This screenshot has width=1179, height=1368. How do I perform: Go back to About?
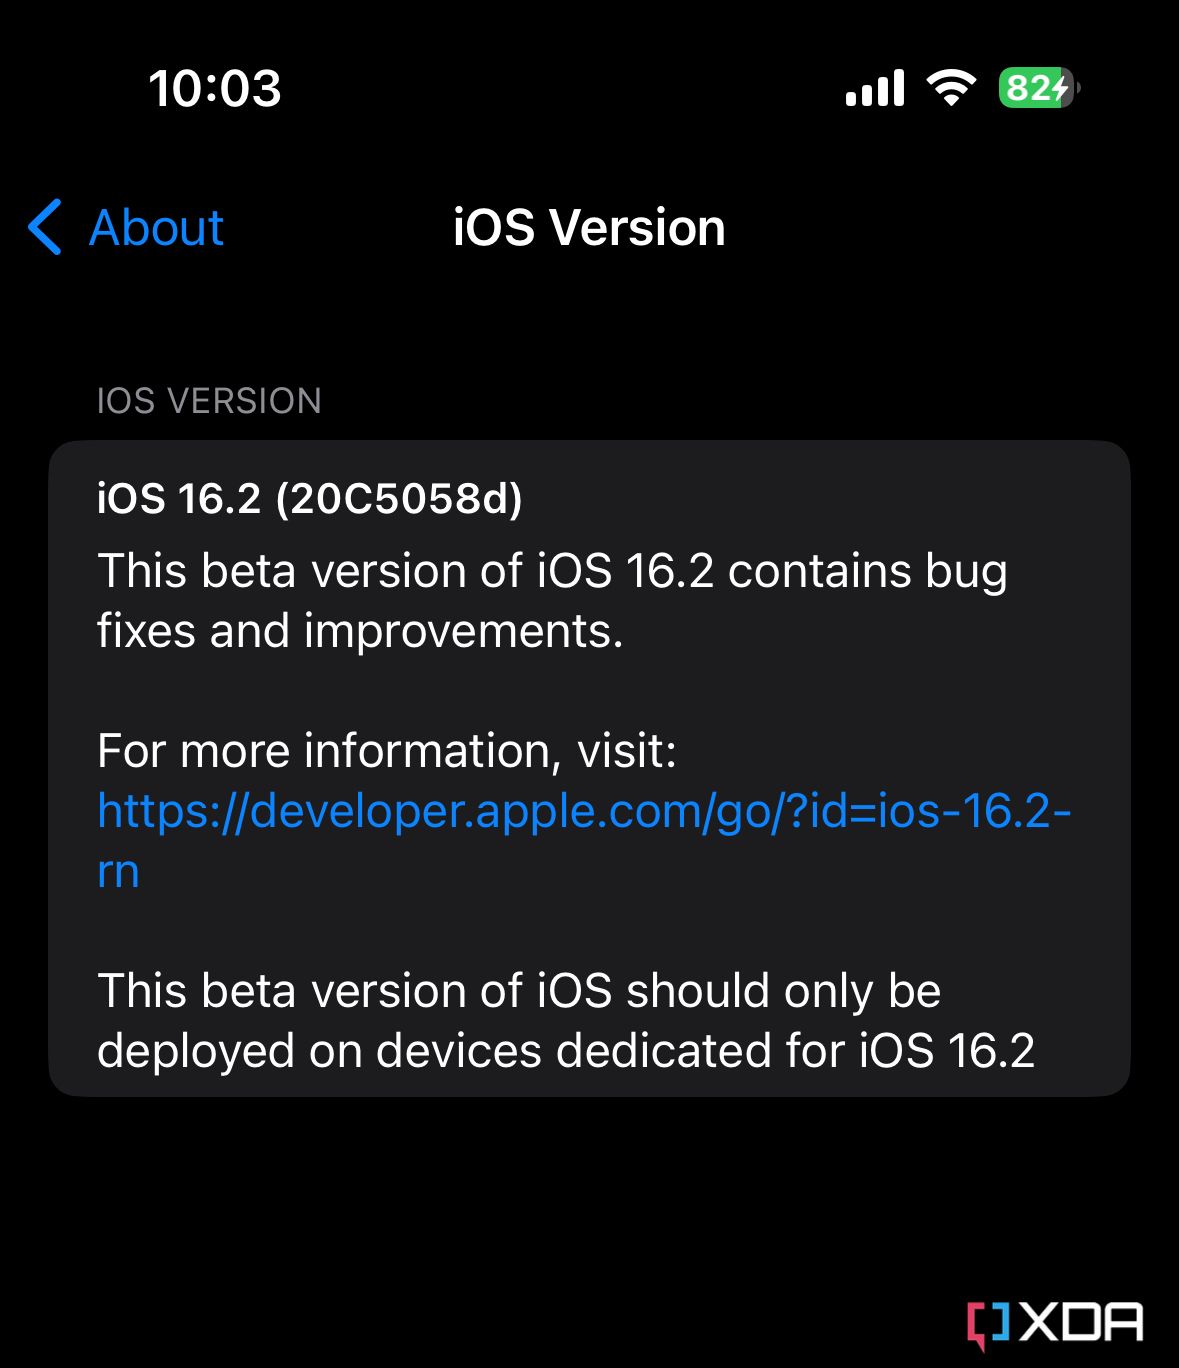pos(125,227)
